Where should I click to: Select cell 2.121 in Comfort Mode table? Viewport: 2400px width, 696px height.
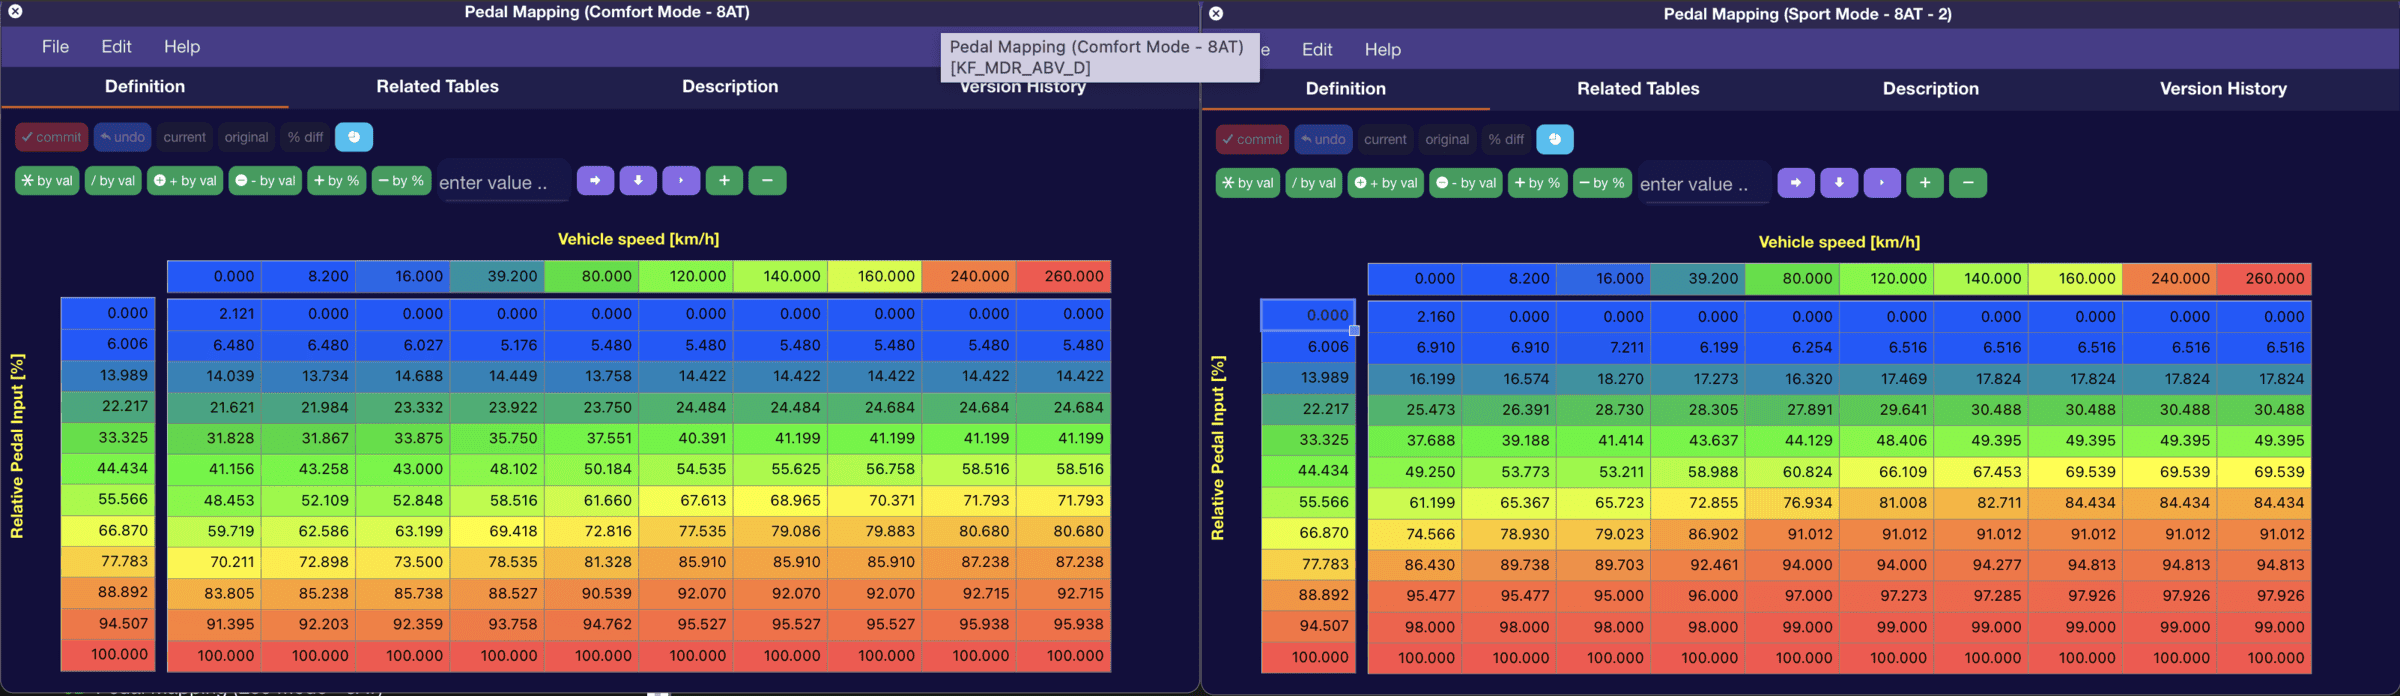(214, 313)
